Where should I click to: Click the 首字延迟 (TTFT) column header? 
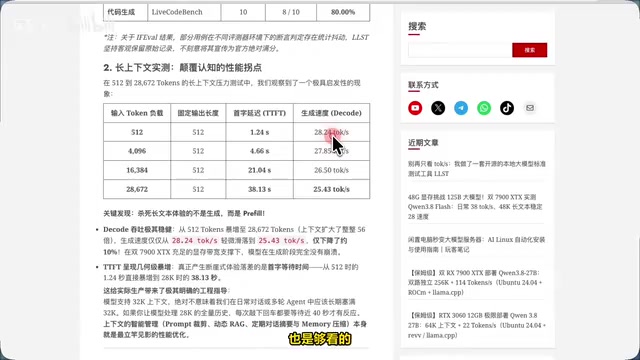point(260,113)
